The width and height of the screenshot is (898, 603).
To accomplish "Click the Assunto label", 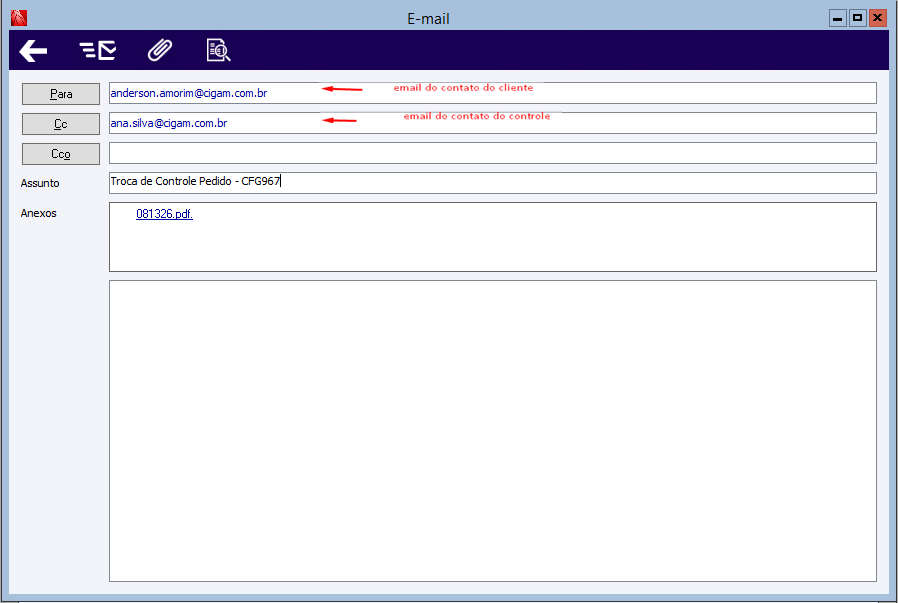I will pyautogui.click(x=40, y=183).
